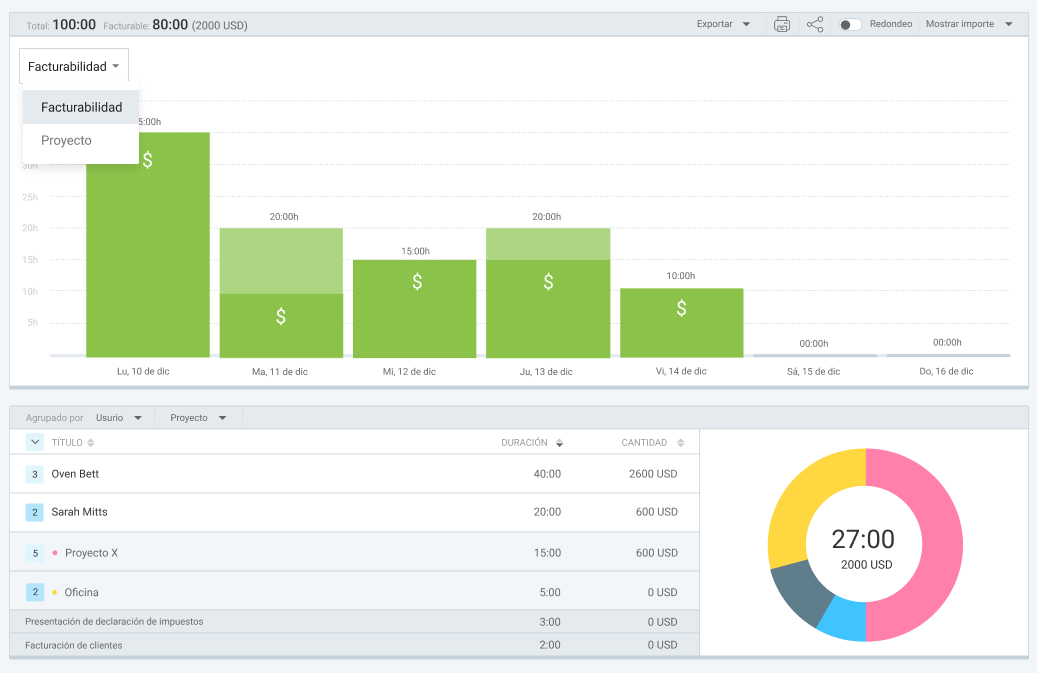The image size is (1037, 673).
Task: Choose Proyecto in the open menu
Action: coord(81,141)
